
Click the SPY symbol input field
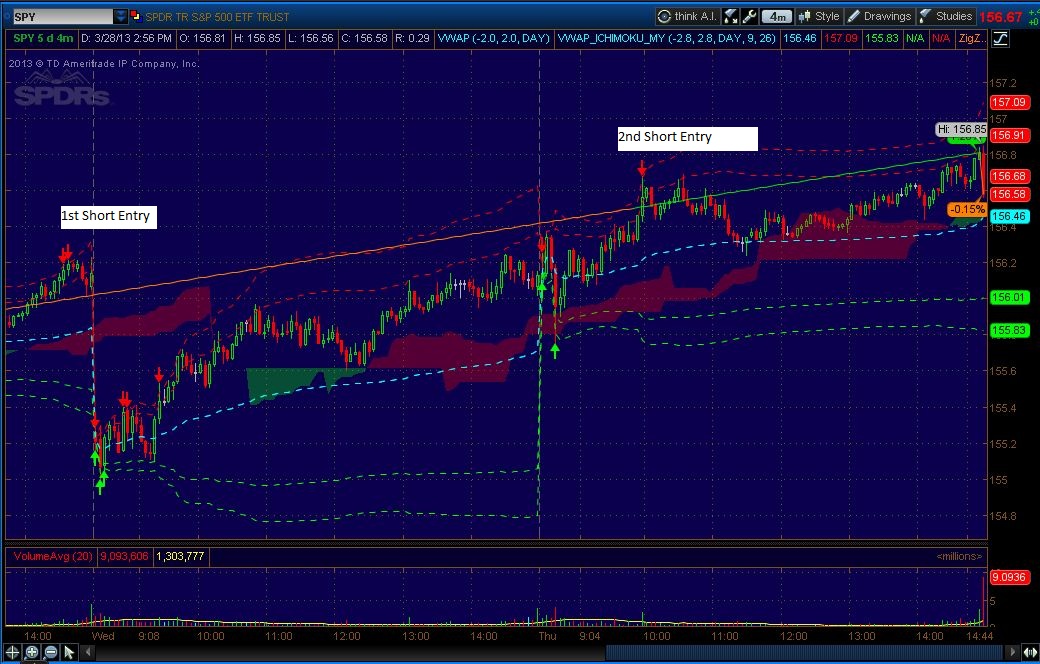[62, 17]
